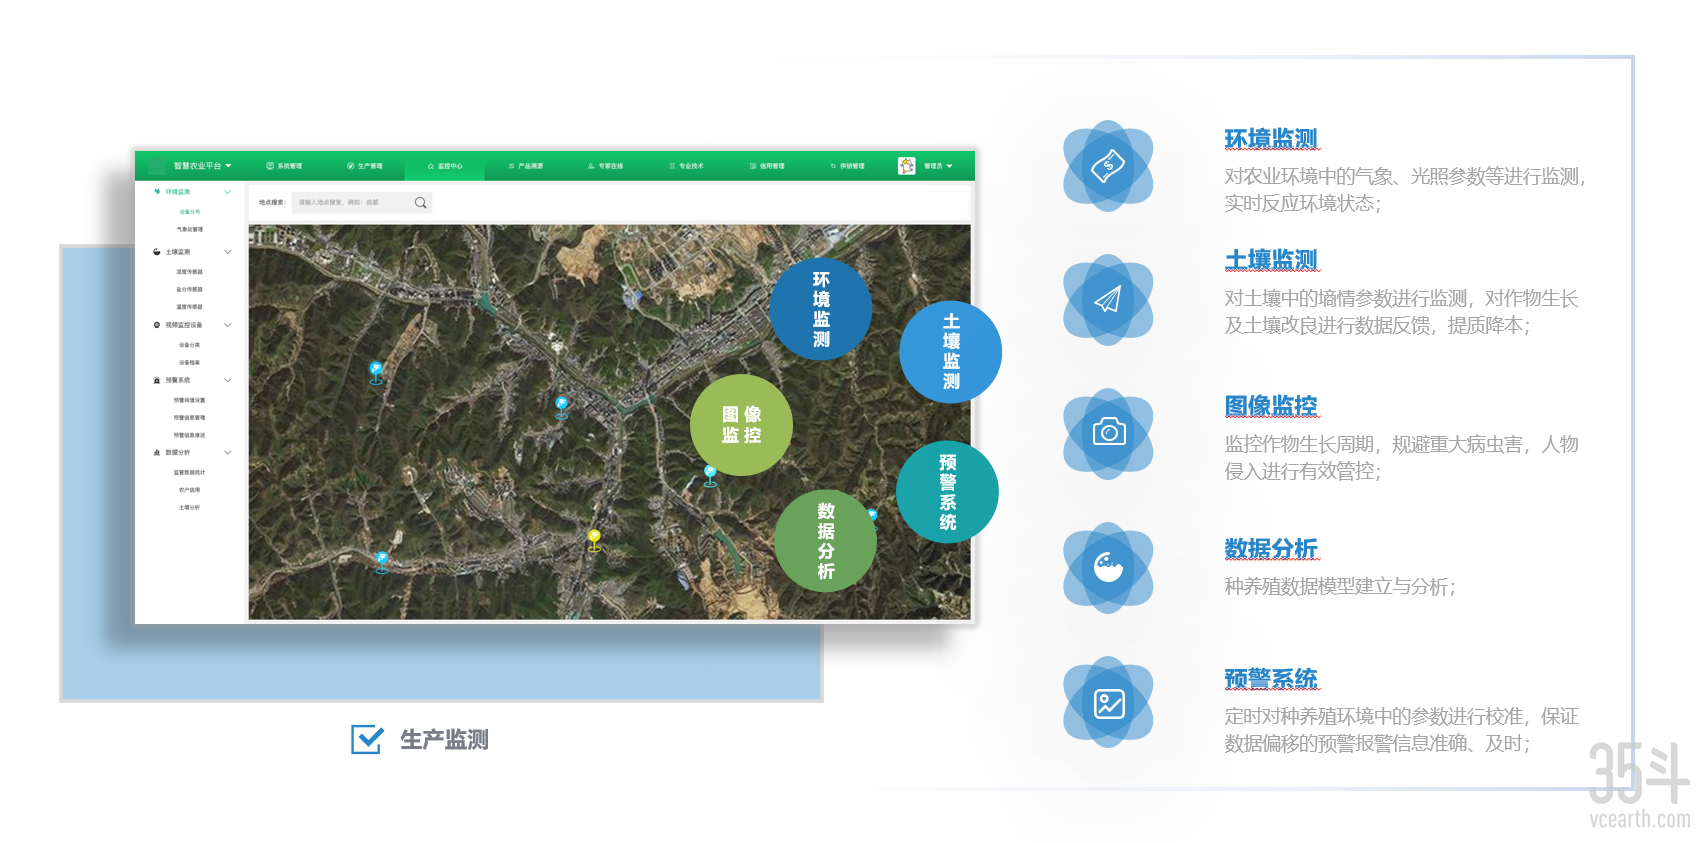Select 监管数据统计 in the sidebar
1708x843 pixels.
190,472
